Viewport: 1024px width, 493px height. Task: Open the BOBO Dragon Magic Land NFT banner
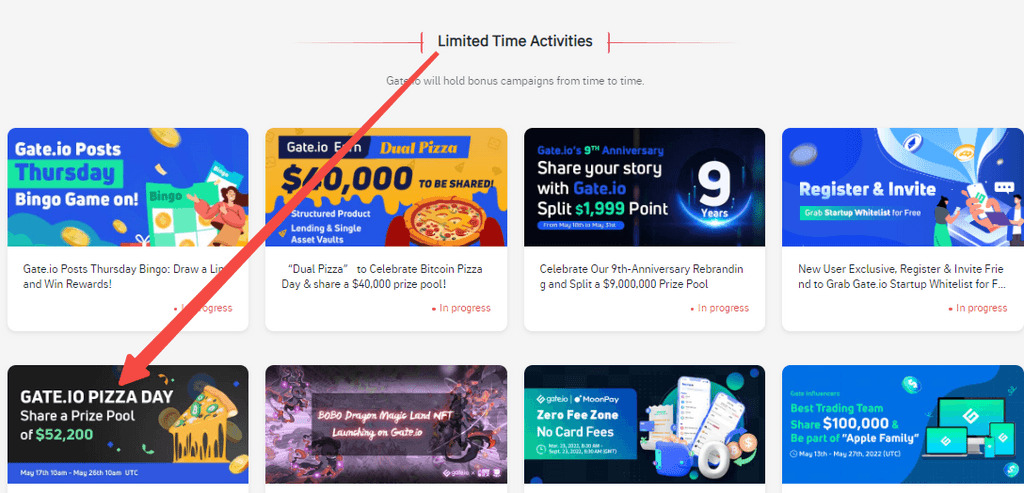386,424
